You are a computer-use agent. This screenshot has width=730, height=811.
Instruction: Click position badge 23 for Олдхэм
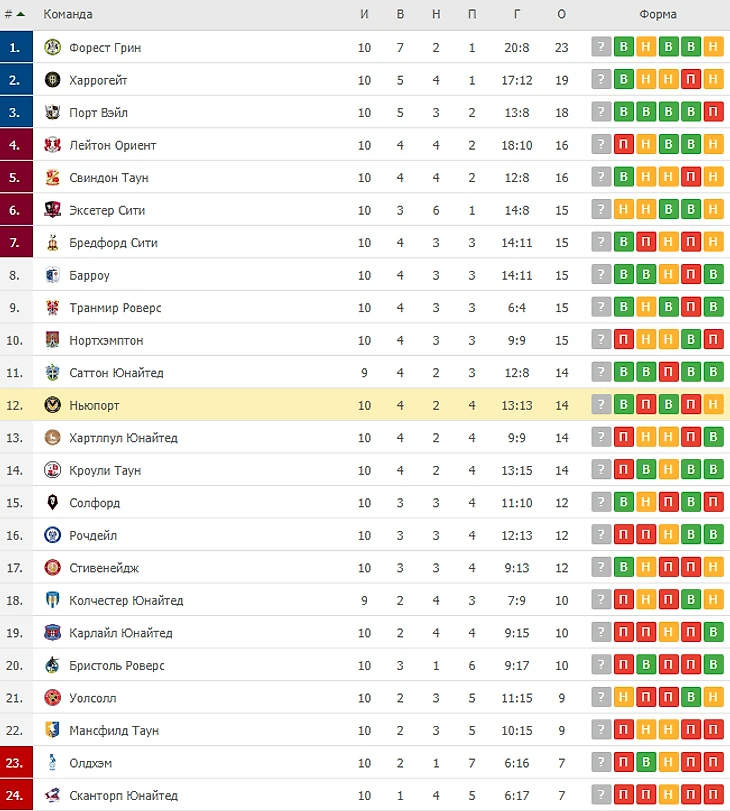point(14,763)
